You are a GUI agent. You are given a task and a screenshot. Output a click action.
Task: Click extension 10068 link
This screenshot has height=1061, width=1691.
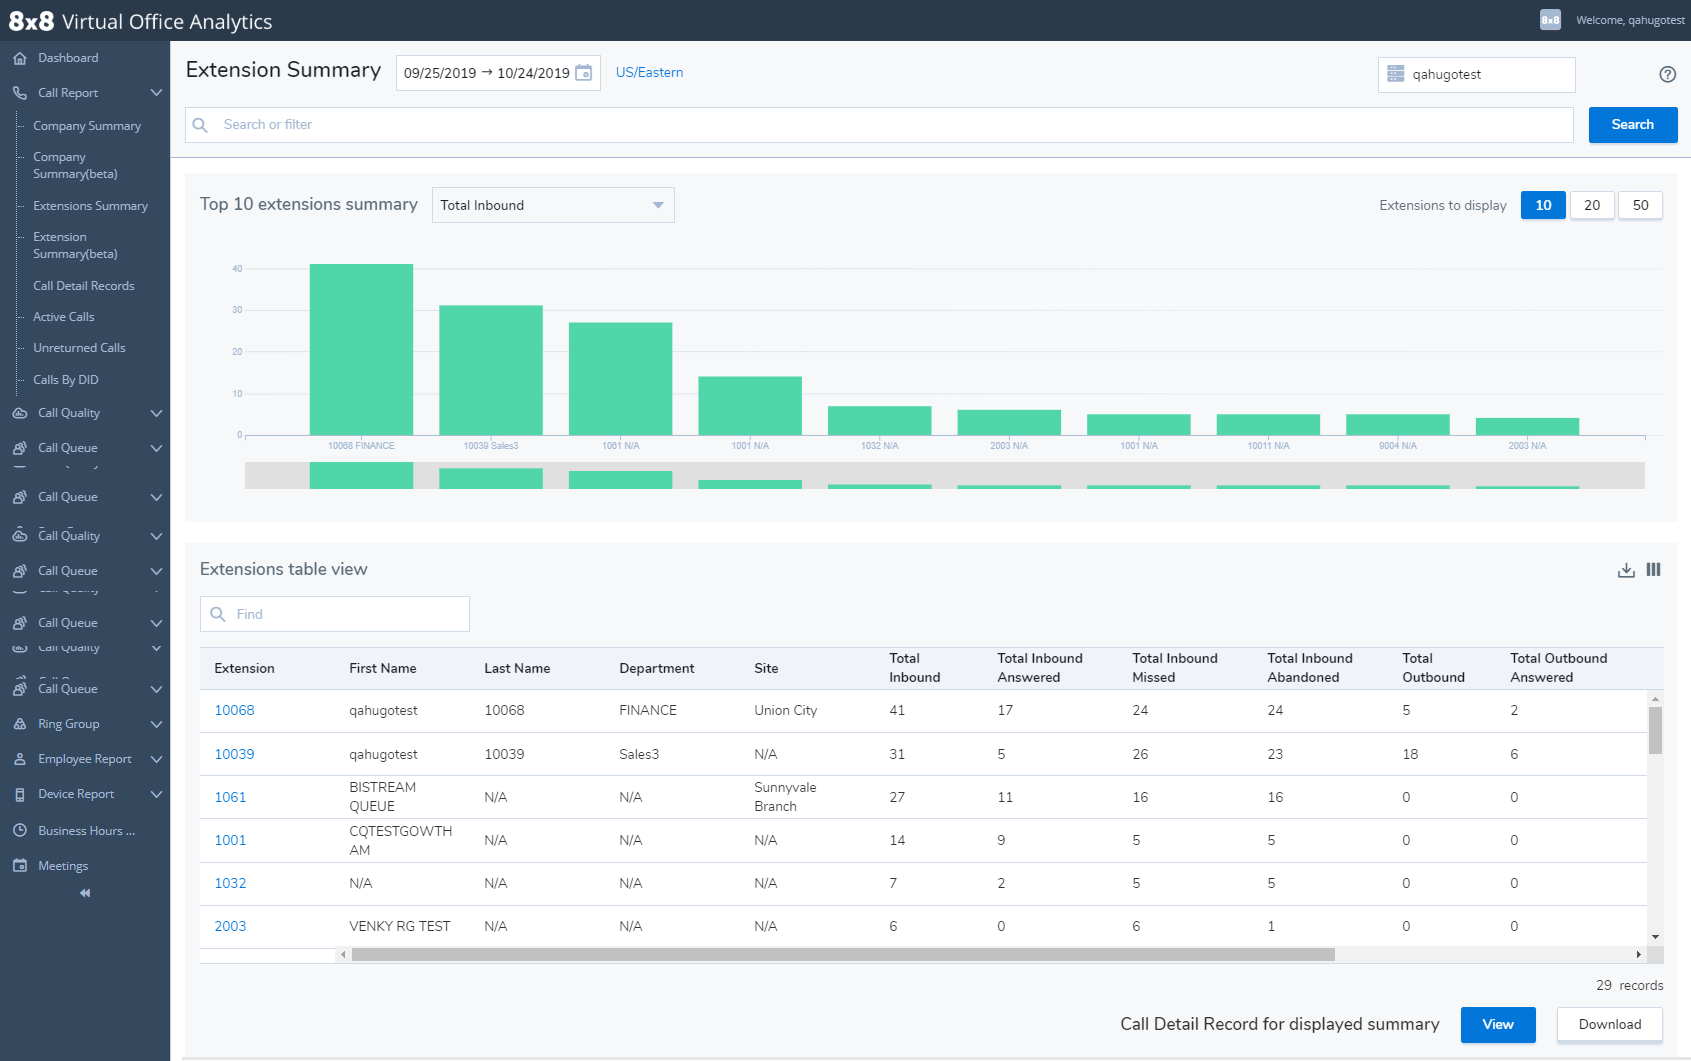point(234,710)
